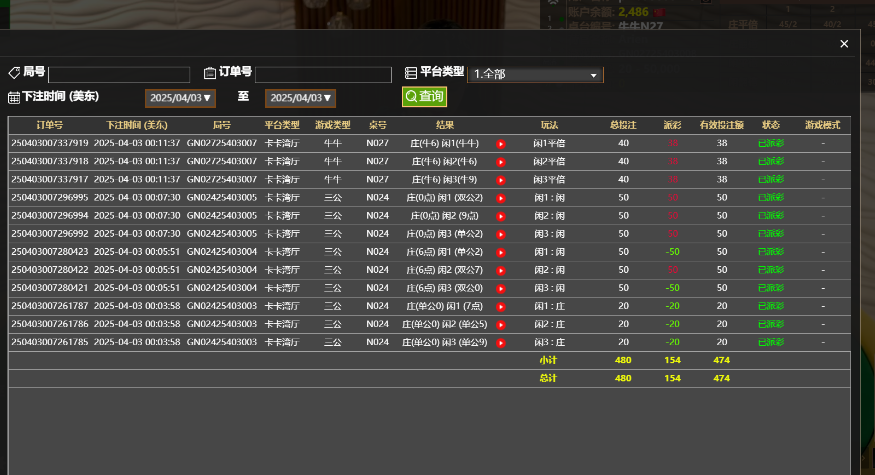The height and width of the screenshot is (475, 875).
Task: Click into the 局号 input field
Action: [x=119, y=75]
